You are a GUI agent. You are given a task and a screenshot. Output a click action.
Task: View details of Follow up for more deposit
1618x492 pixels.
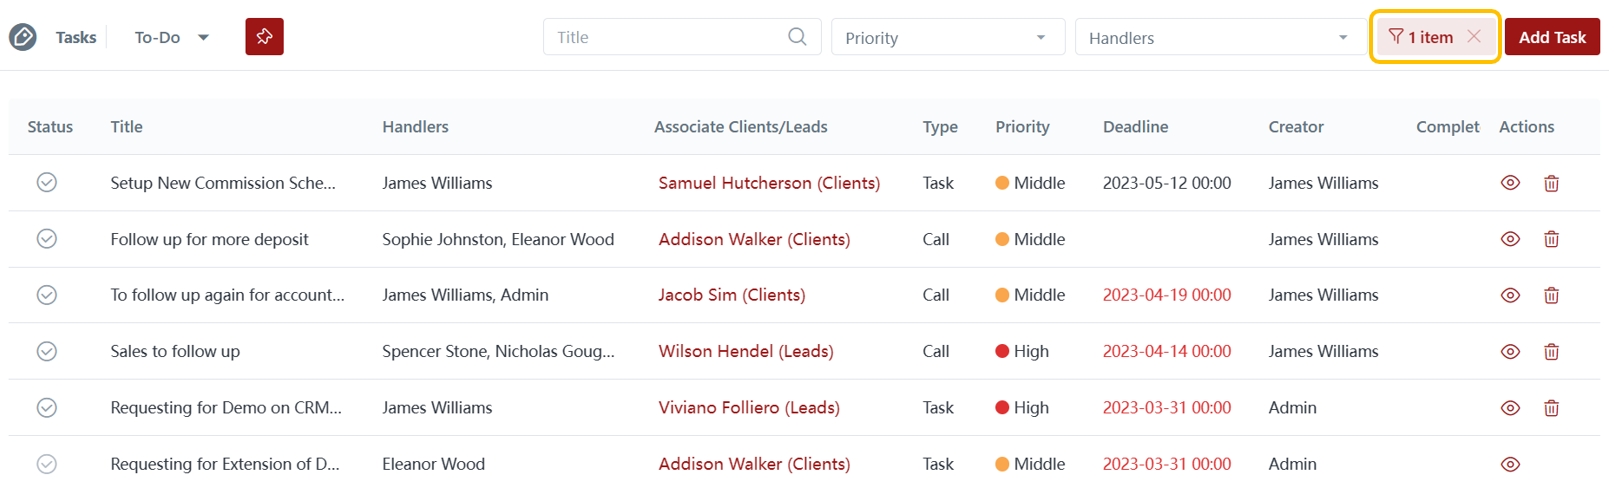click(1510, 239)
